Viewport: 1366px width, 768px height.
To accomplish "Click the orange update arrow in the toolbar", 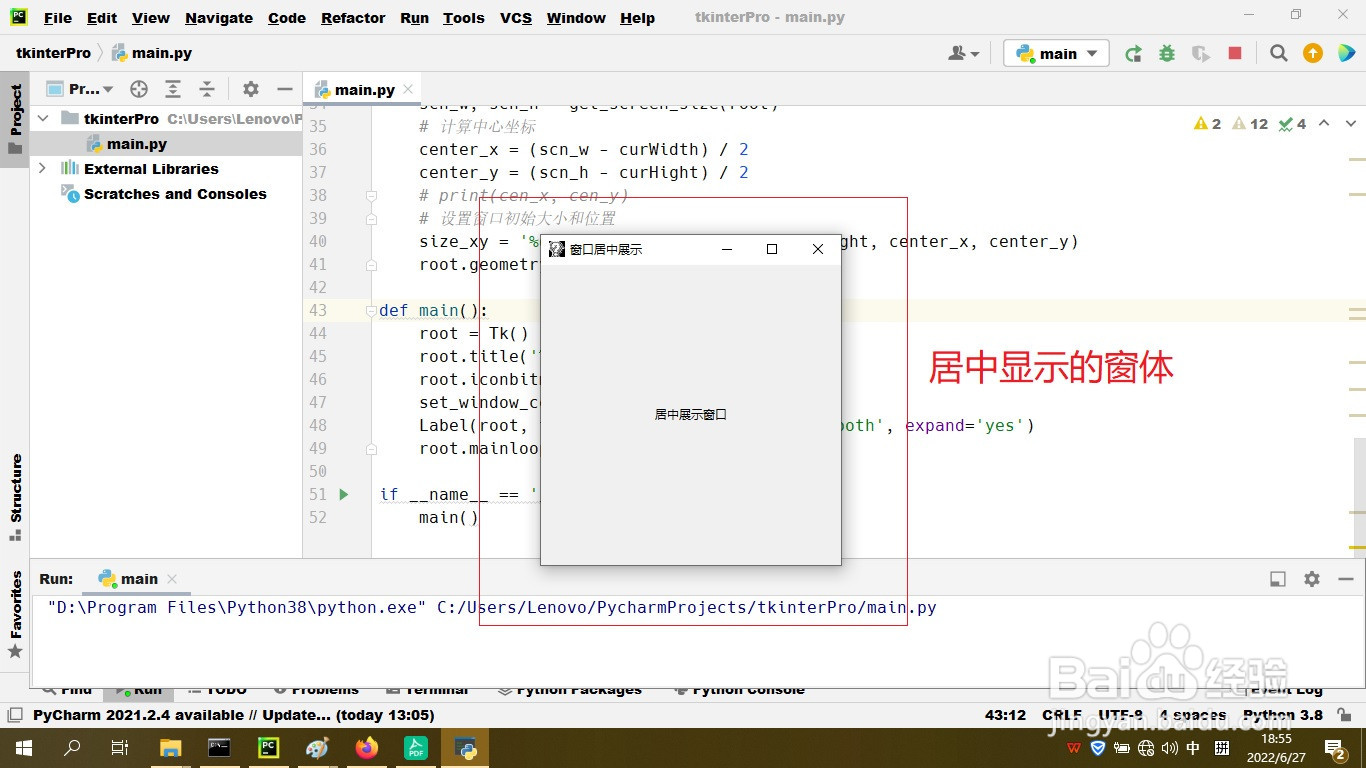I will point(1312,53).
